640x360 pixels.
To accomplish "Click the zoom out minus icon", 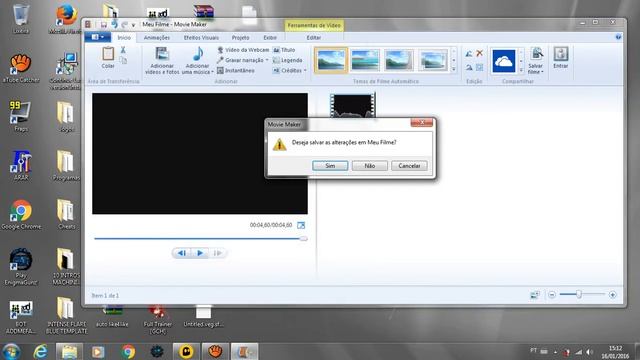I will pyautogui.click(x=552, y=295).
